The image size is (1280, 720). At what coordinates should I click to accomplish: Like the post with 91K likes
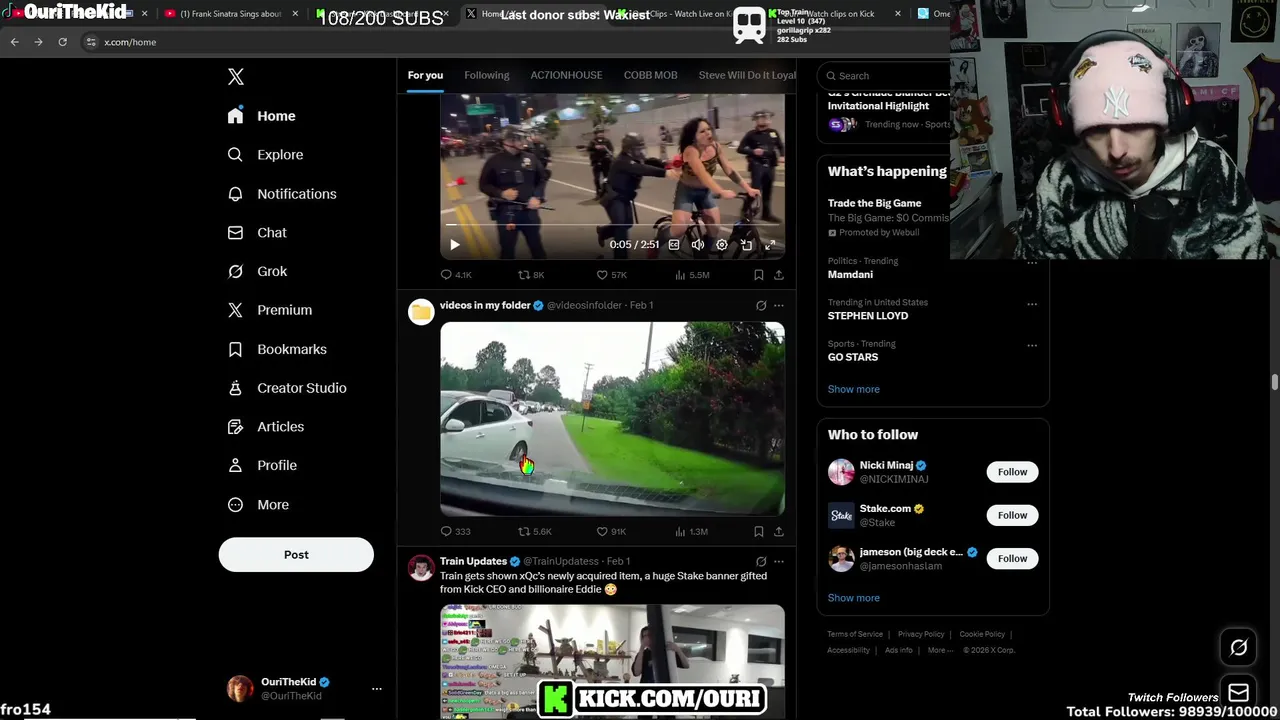click(x=611, y=532)
